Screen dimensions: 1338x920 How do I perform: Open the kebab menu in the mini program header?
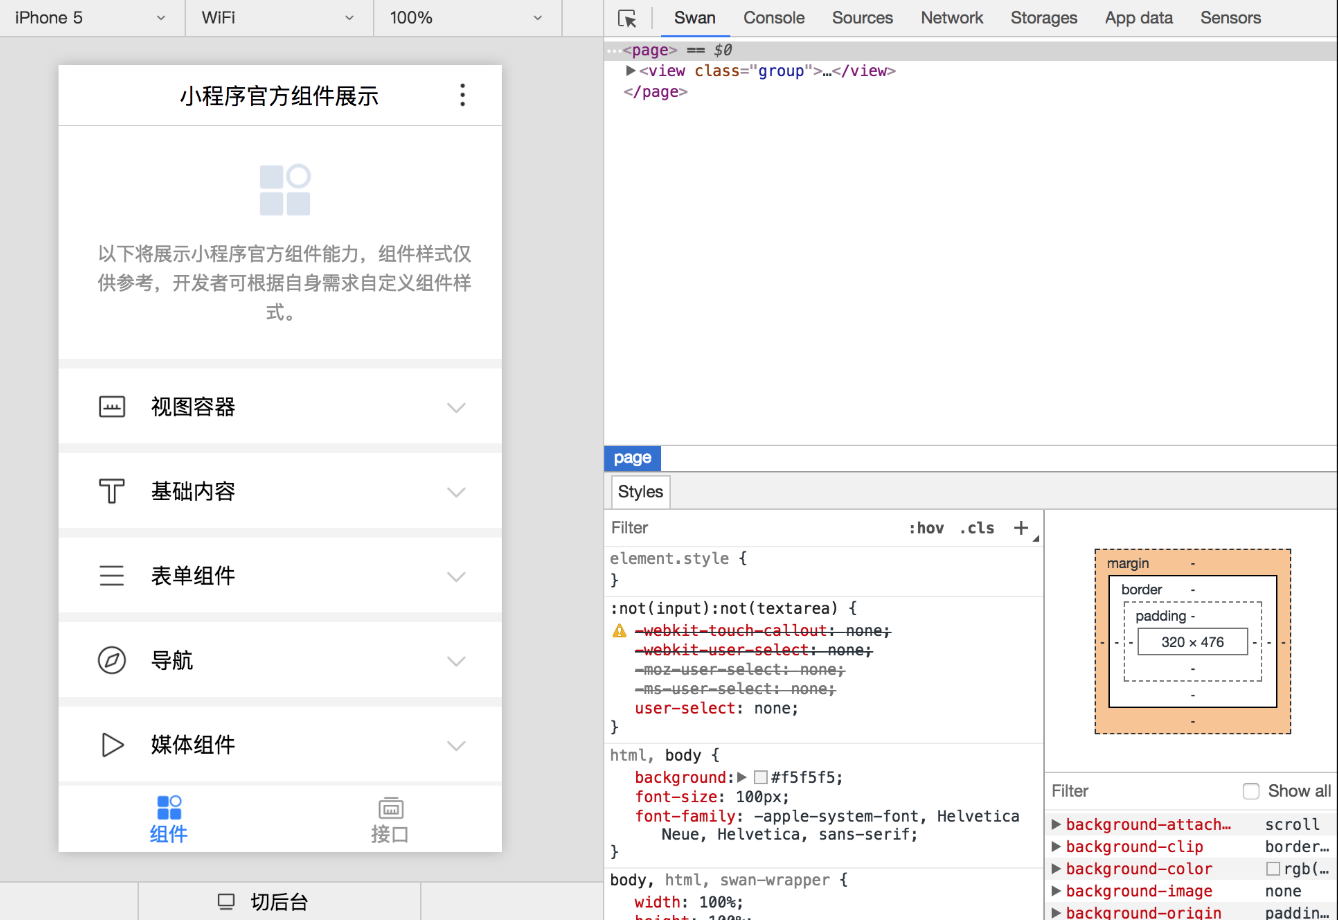[x=462, y=95]
